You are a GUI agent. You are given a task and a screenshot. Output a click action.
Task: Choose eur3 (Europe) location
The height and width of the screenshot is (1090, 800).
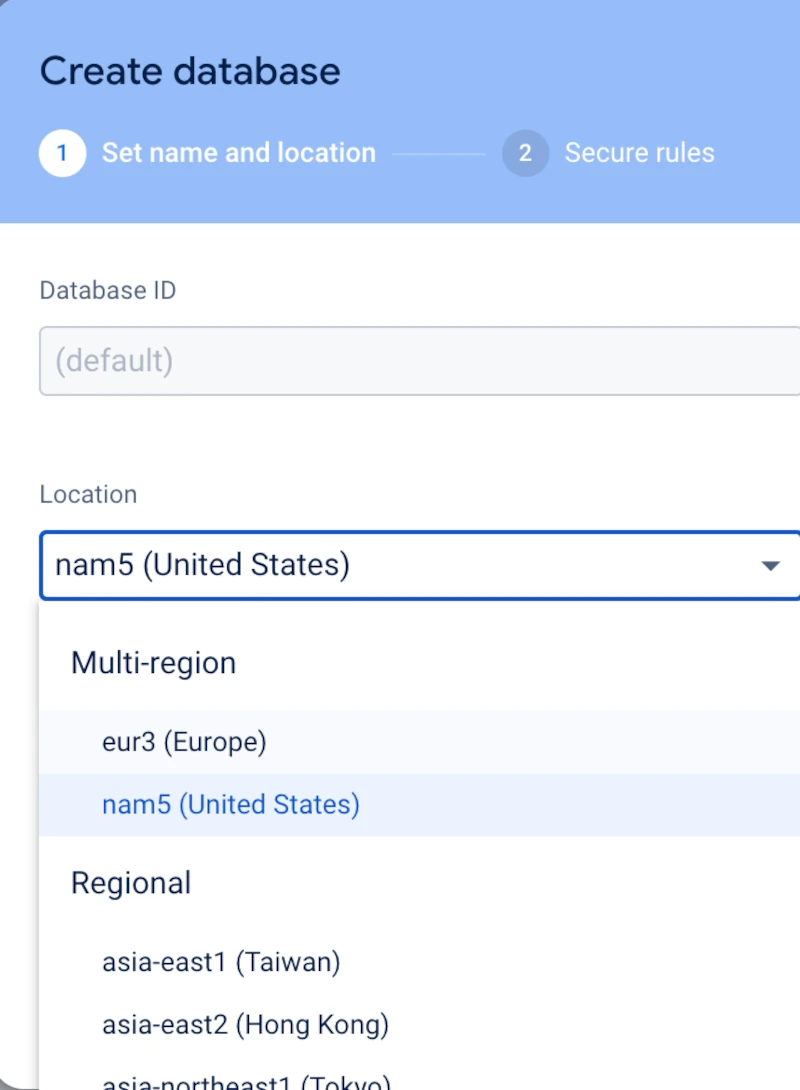[420, 742]
